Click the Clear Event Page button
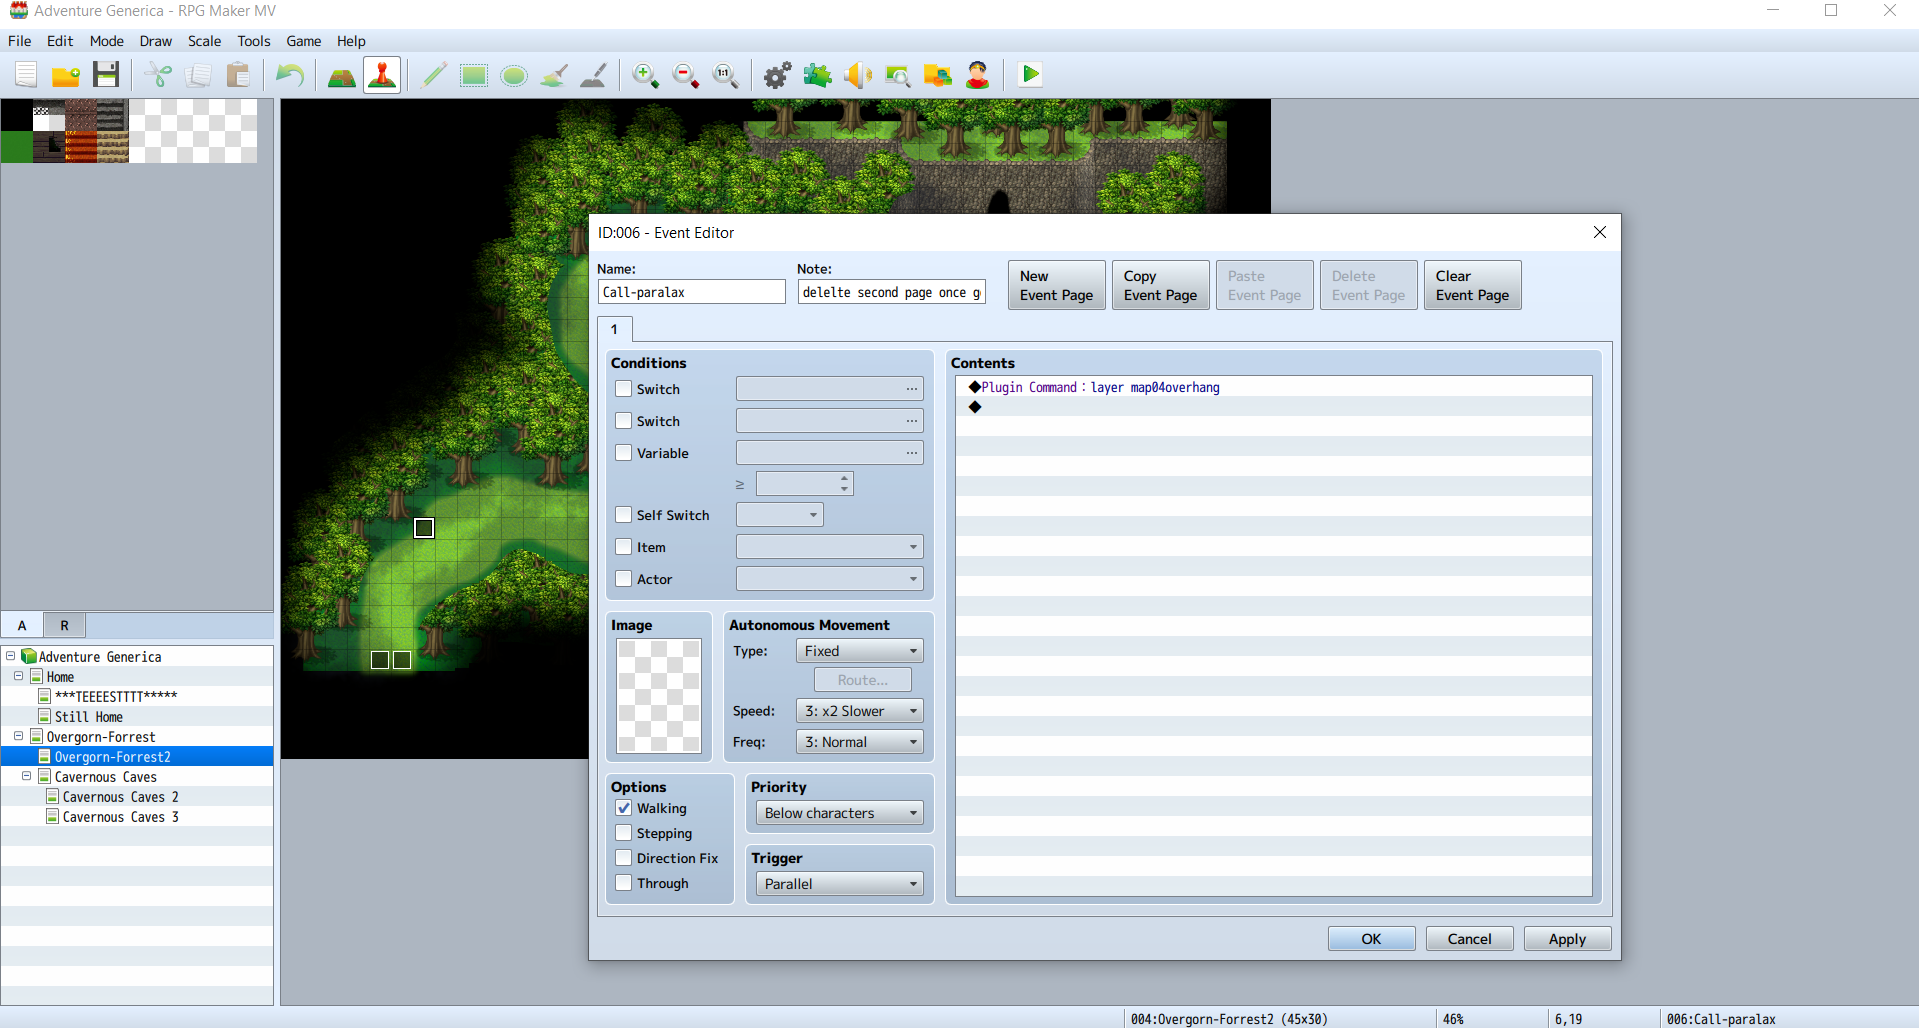Image resolution: width=1919 pixels, height=1028 pixels. (1473, 285)
